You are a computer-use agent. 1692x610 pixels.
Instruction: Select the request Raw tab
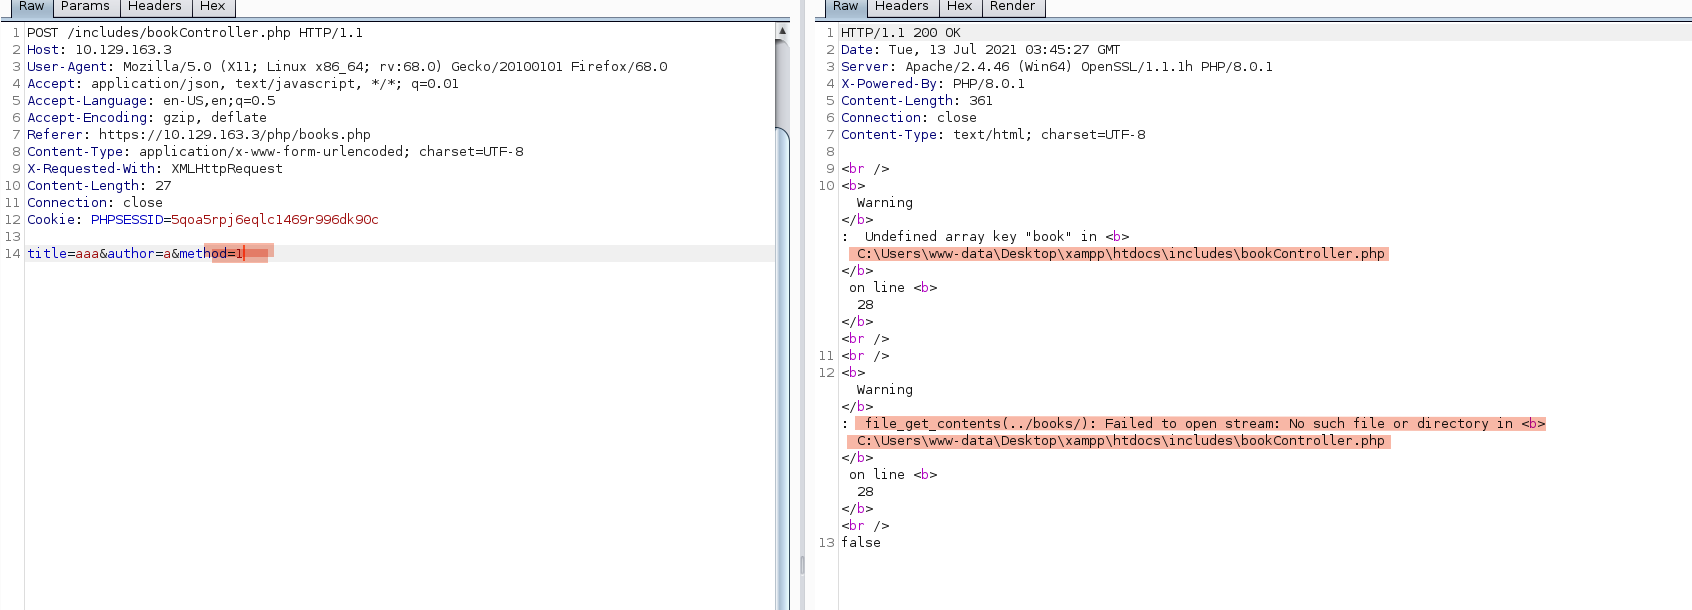(x=31, y=7)
